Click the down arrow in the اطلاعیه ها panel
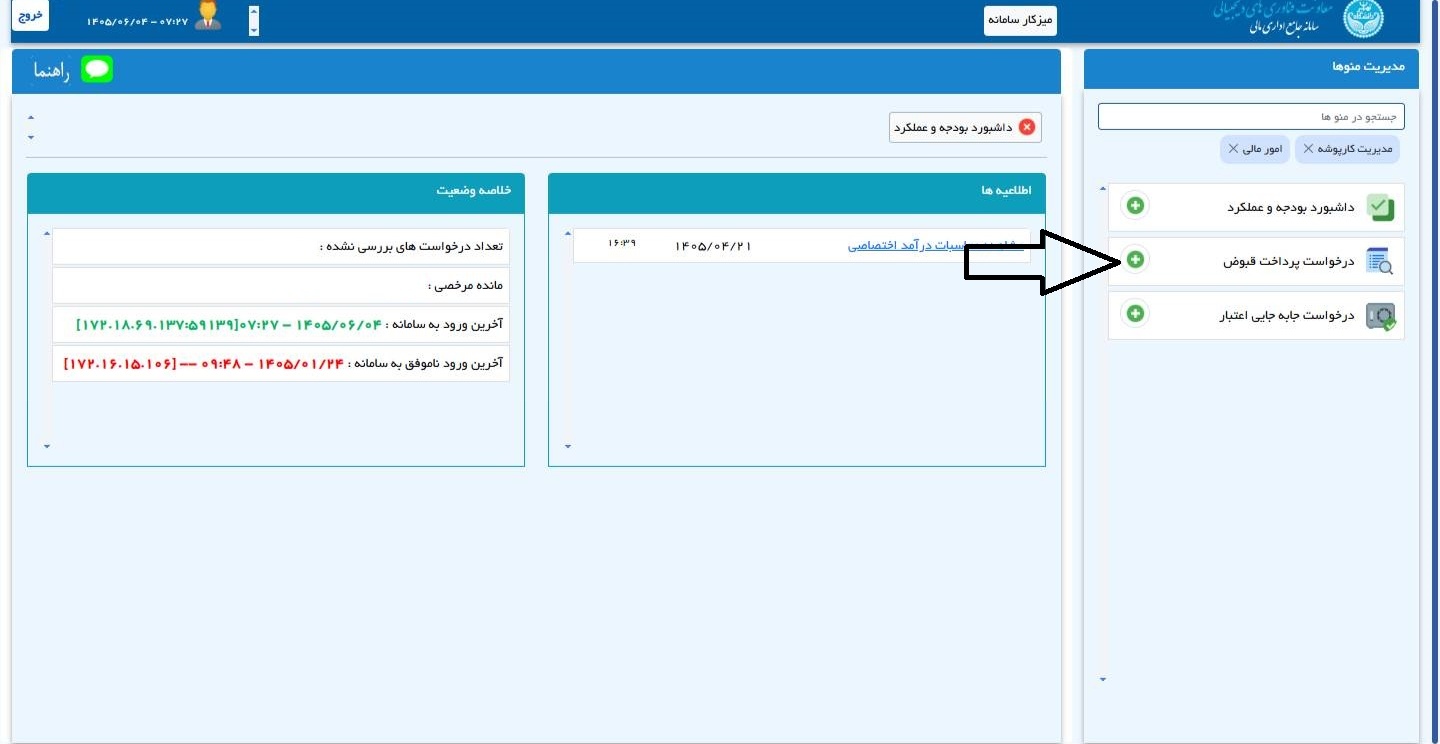The image size is (1440, 744). tap(568, 447)
